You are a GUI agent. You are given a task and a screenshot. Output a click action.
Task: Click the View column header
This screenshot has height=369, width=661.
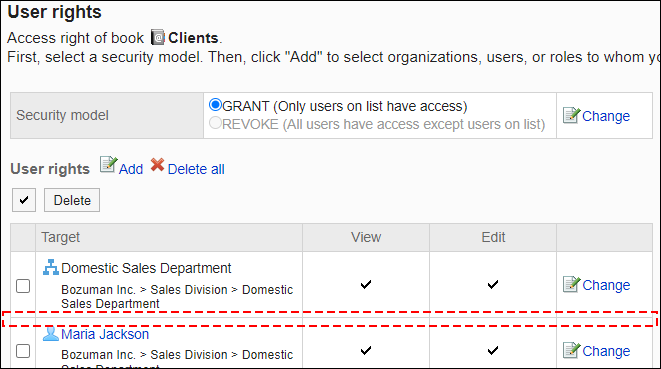pyautogui.click(x=366, y=237)
